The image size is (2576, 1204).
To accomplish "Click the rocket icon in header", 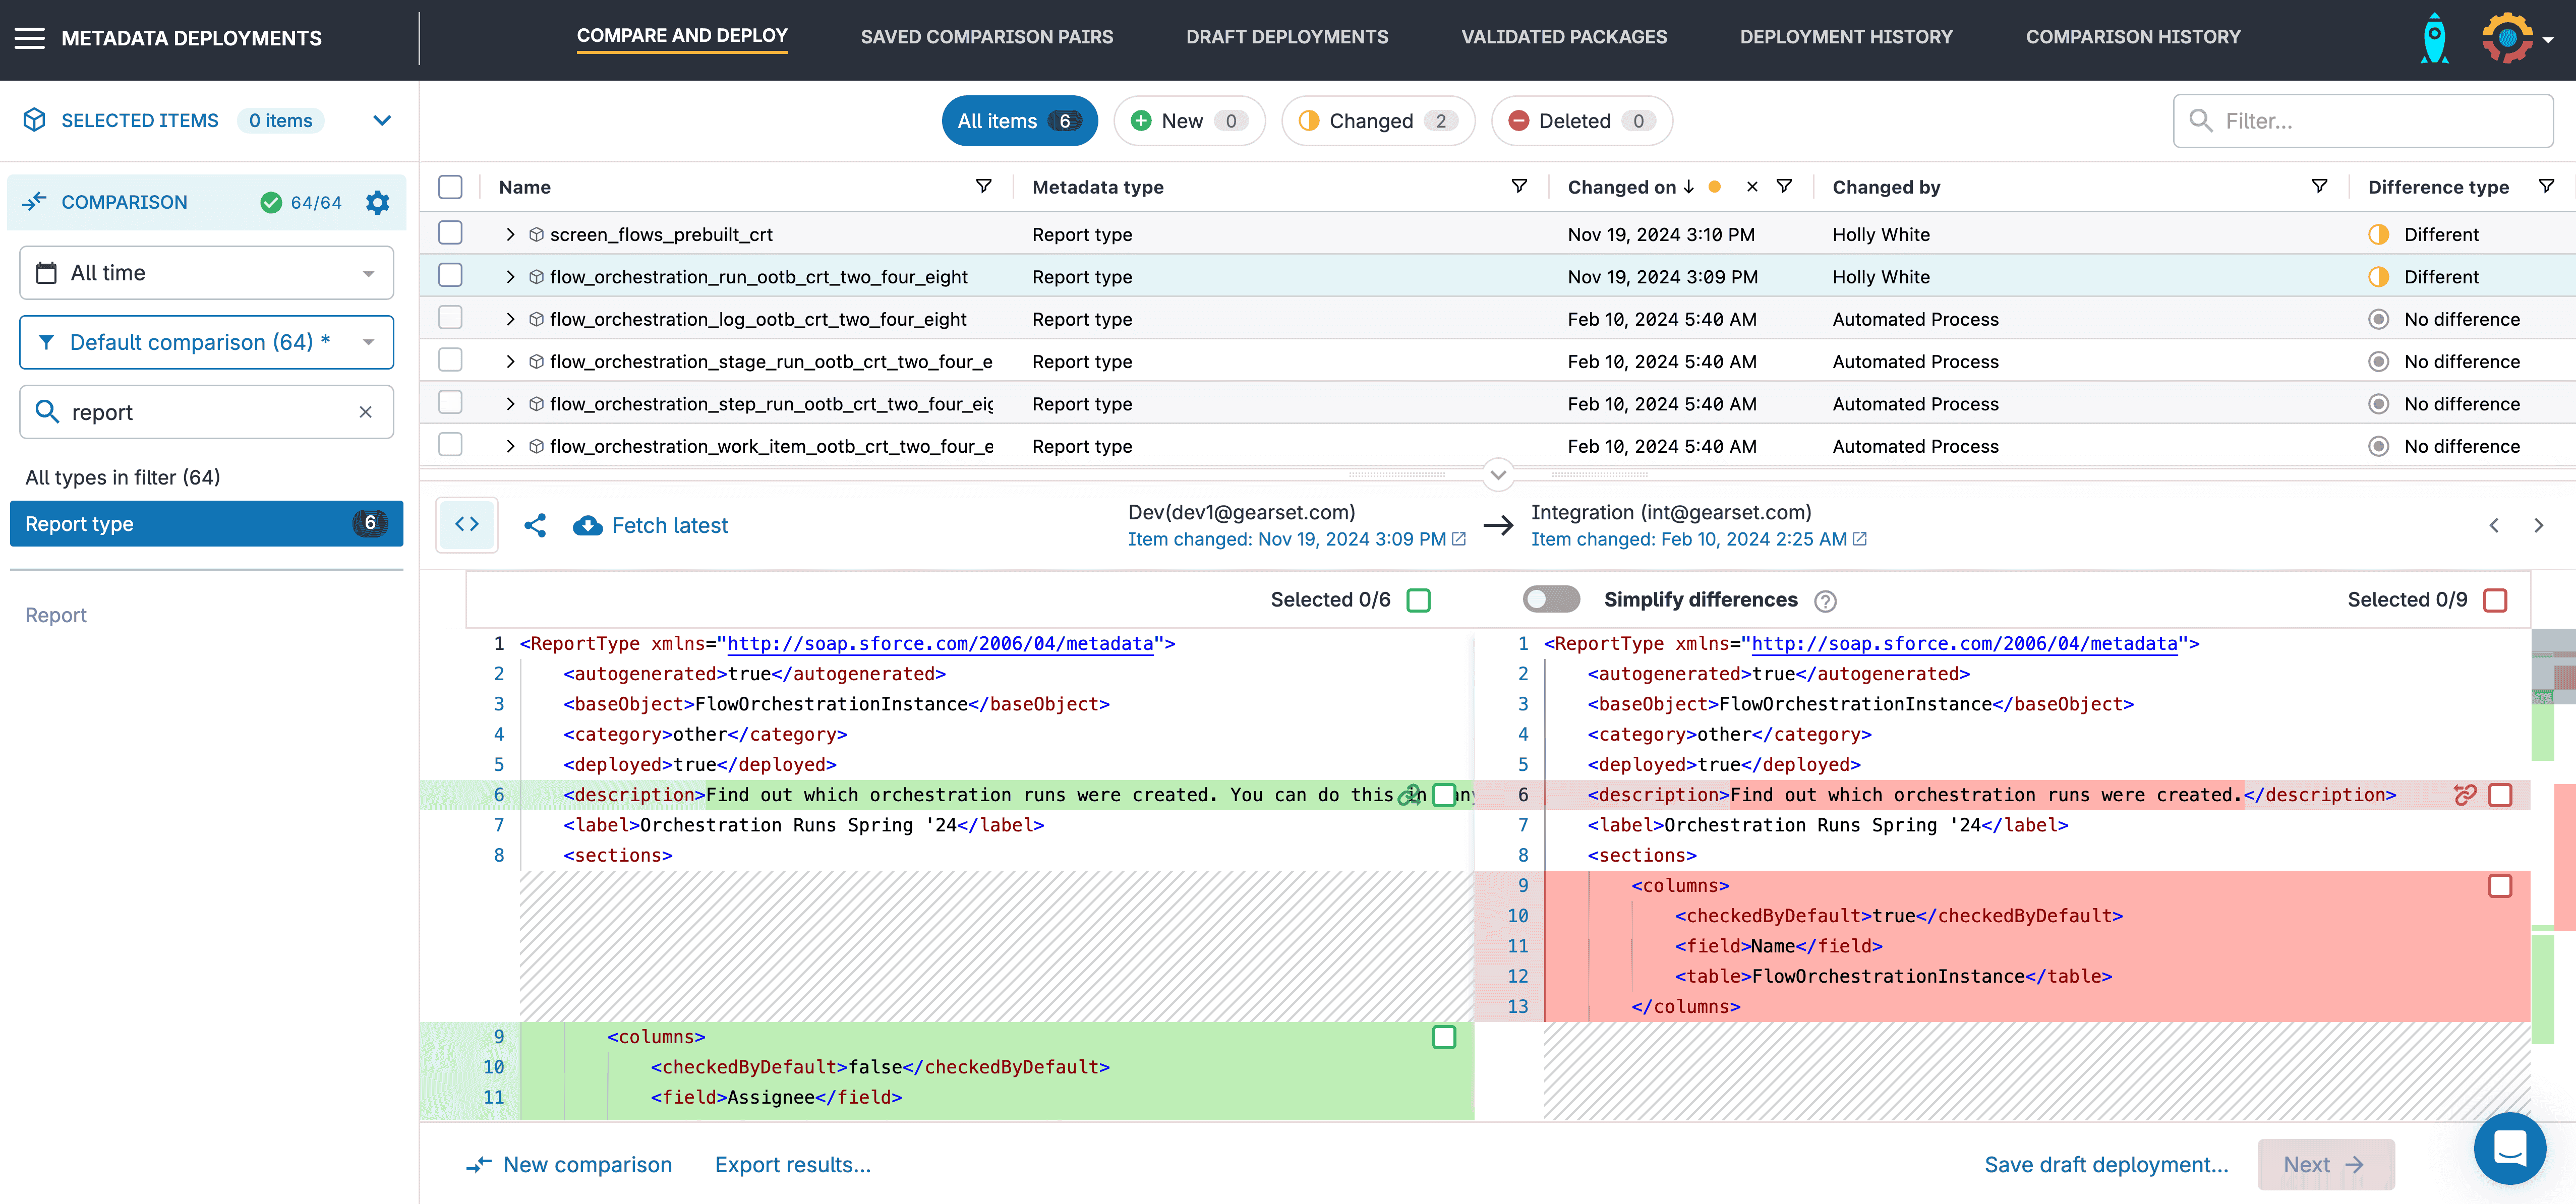I will coord(2434,39).
